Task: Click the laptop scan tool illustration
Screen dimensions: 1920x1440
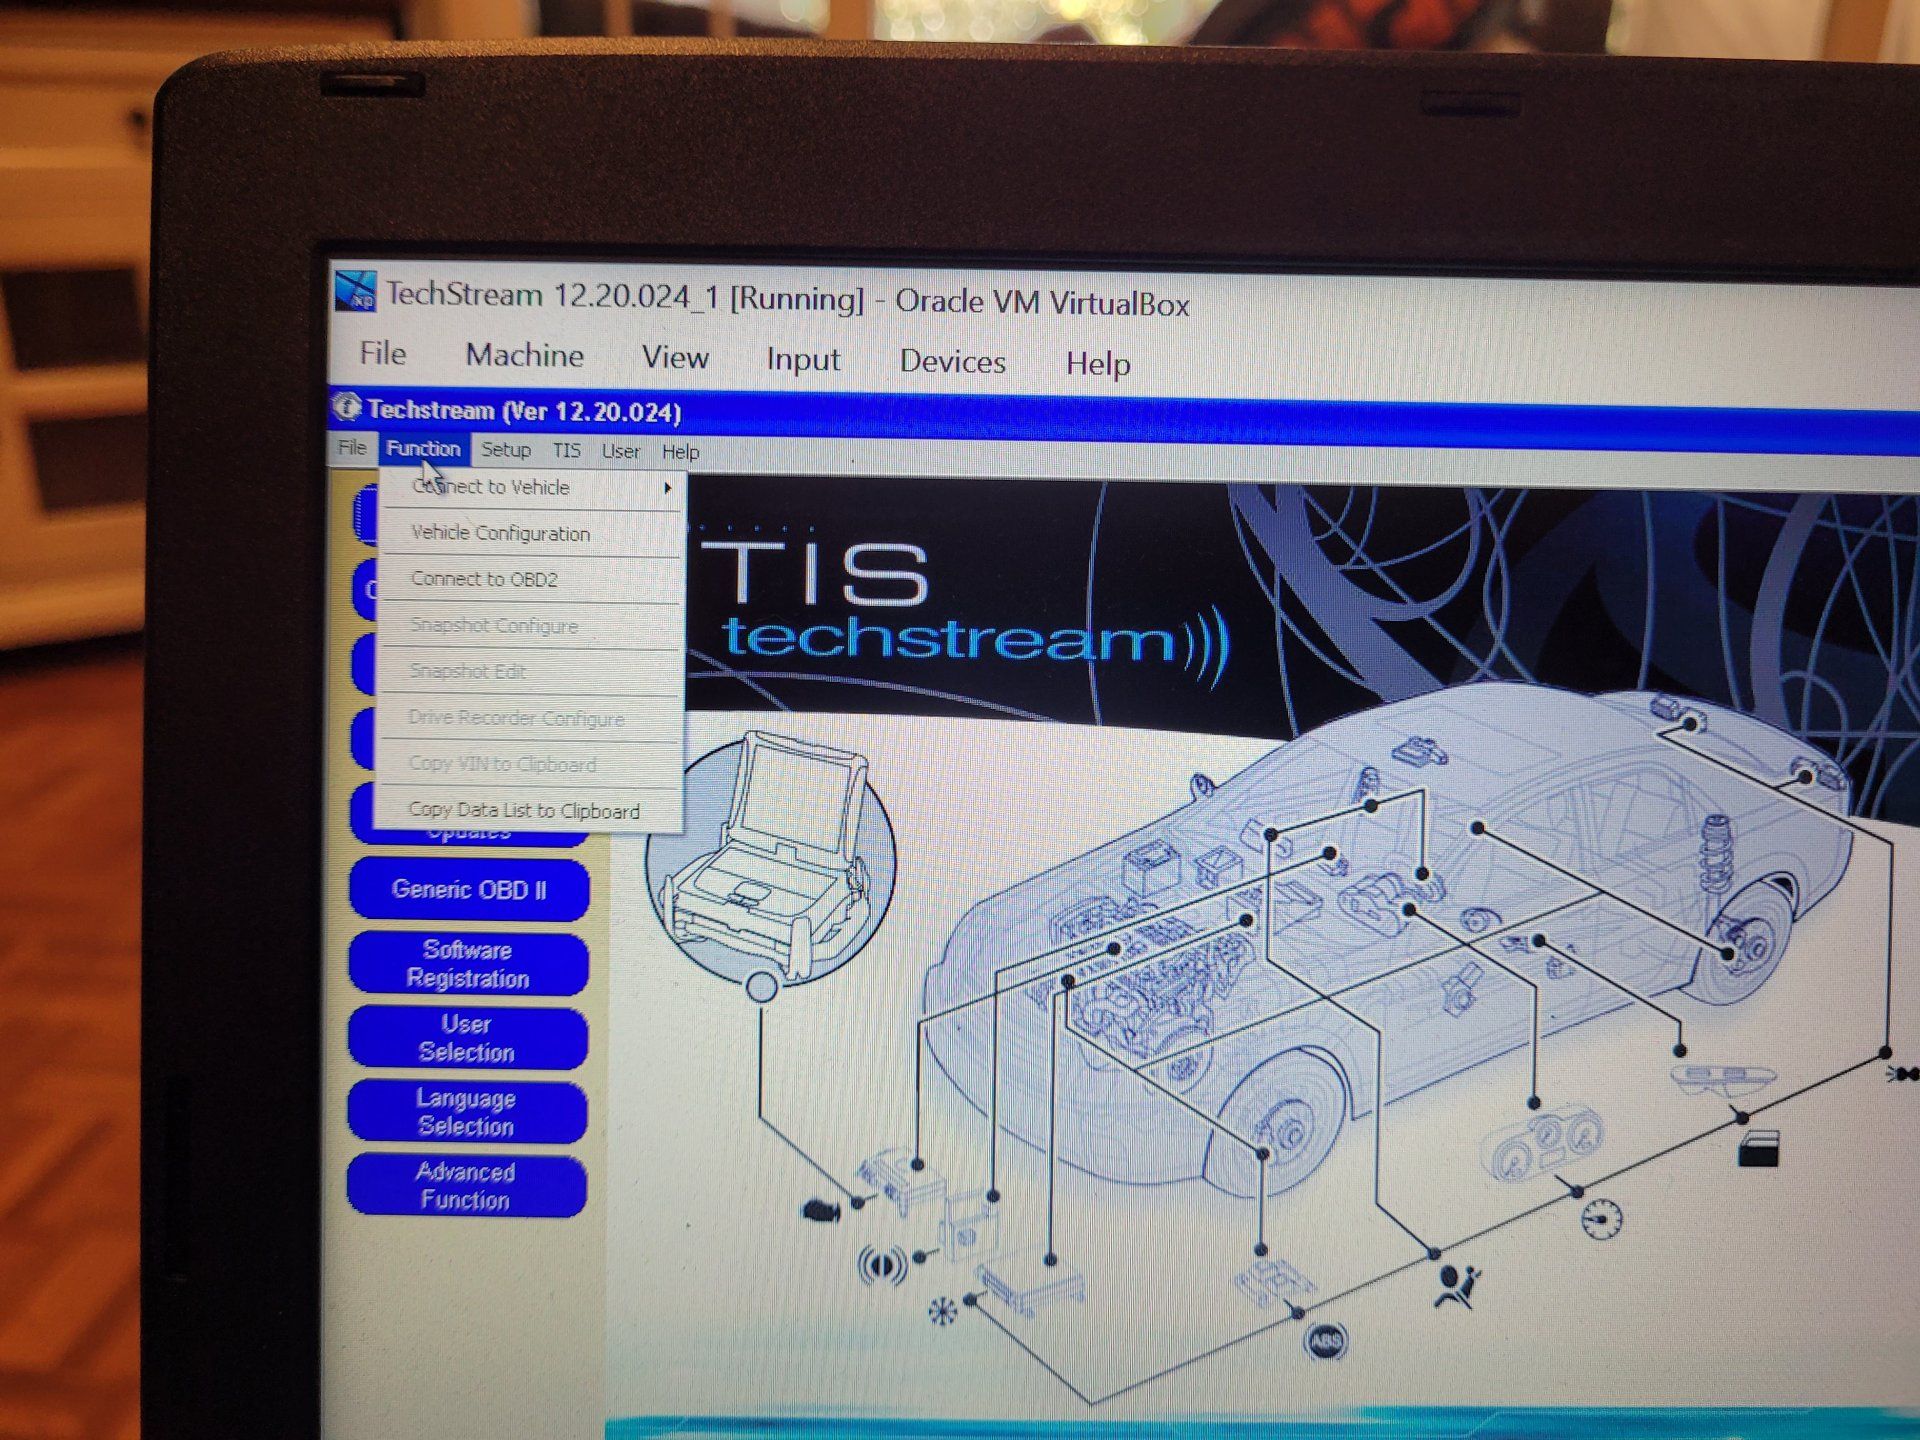Action: 771,859
